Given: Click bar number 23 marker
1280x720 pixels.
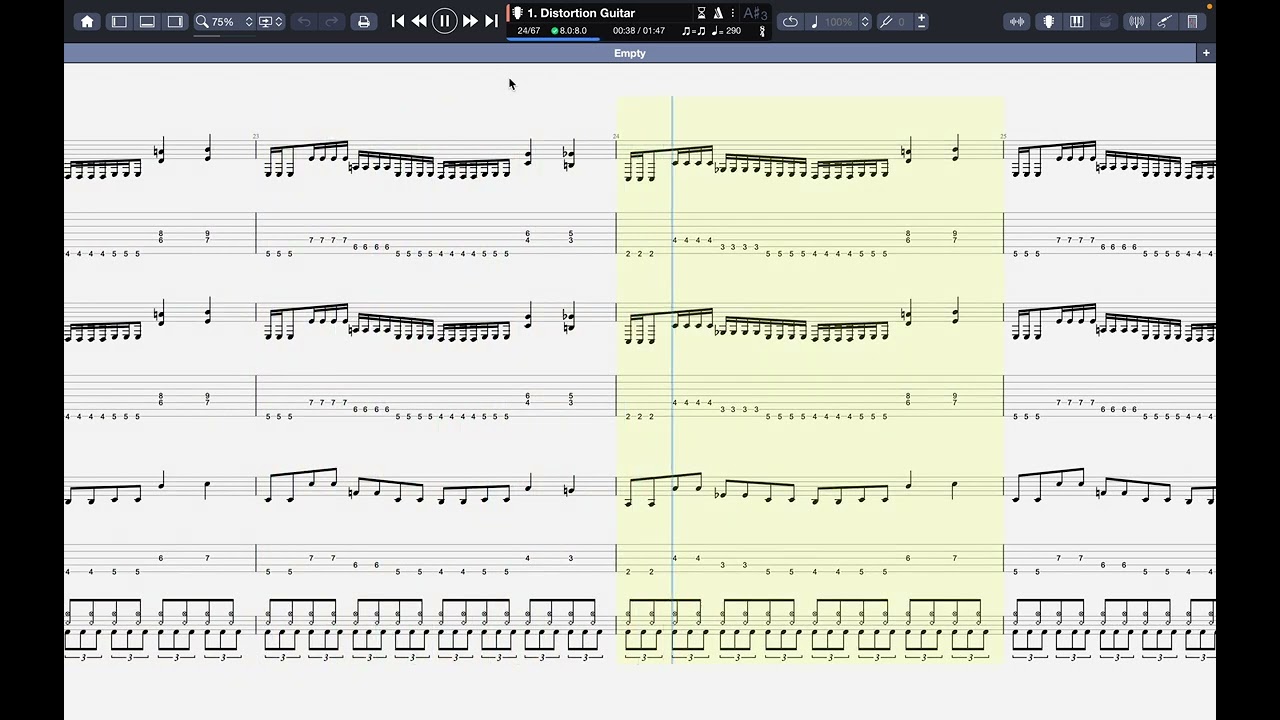Looking at the screenshot, I should coord(256,136).
